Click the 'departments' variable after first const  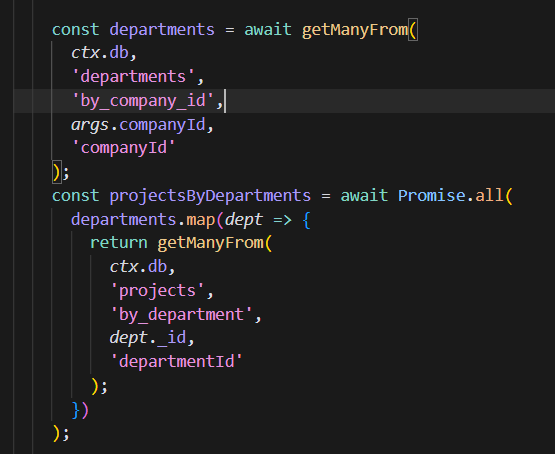click(162, 30)
